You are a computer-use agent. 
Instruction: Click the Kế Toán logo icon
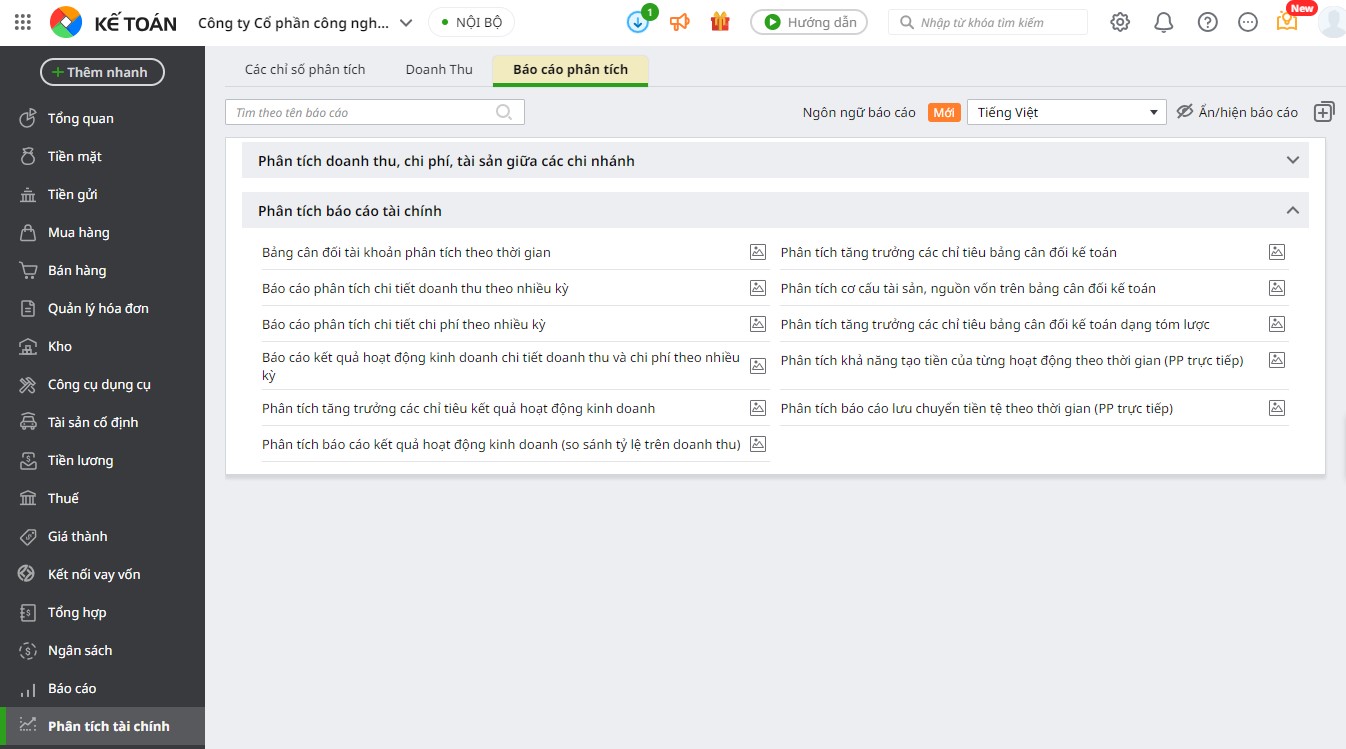coord(66,22)
